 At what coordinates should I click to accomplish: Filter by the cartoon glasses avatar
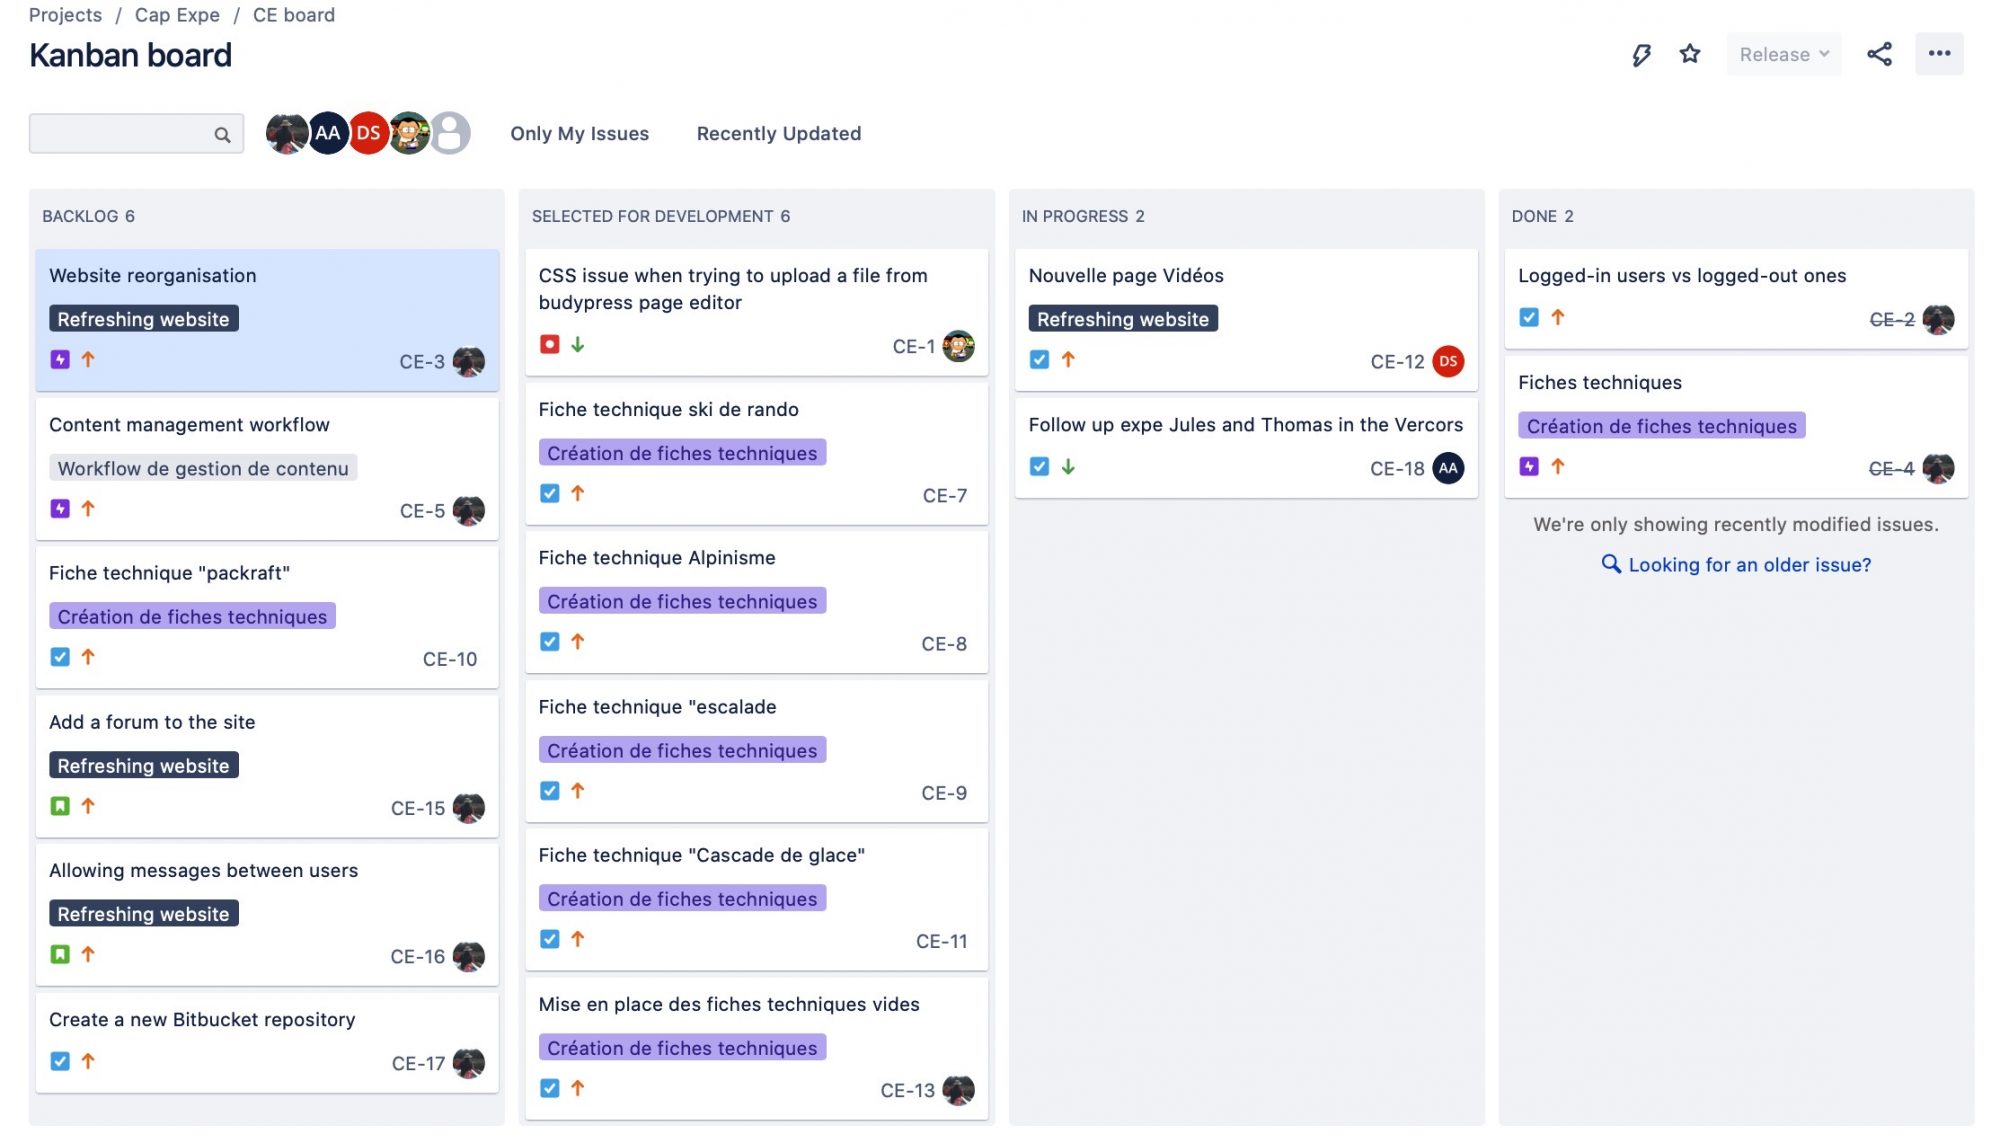click(x=409, y=133)
